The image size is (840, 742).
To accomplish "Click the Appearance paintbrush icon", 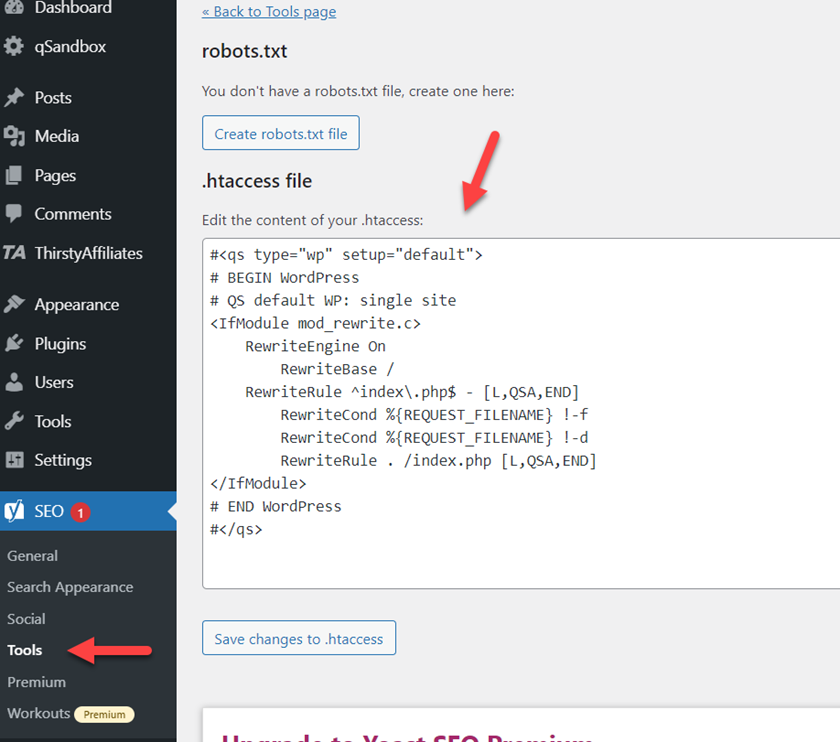I will (14, 304).
